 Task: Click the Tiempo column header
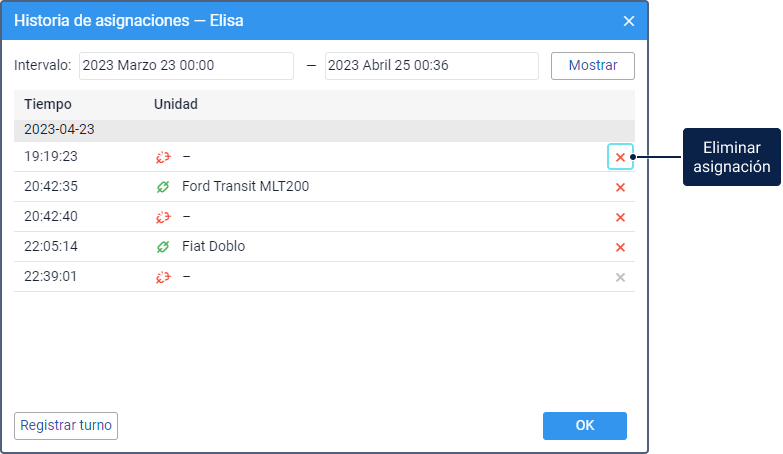48,104
